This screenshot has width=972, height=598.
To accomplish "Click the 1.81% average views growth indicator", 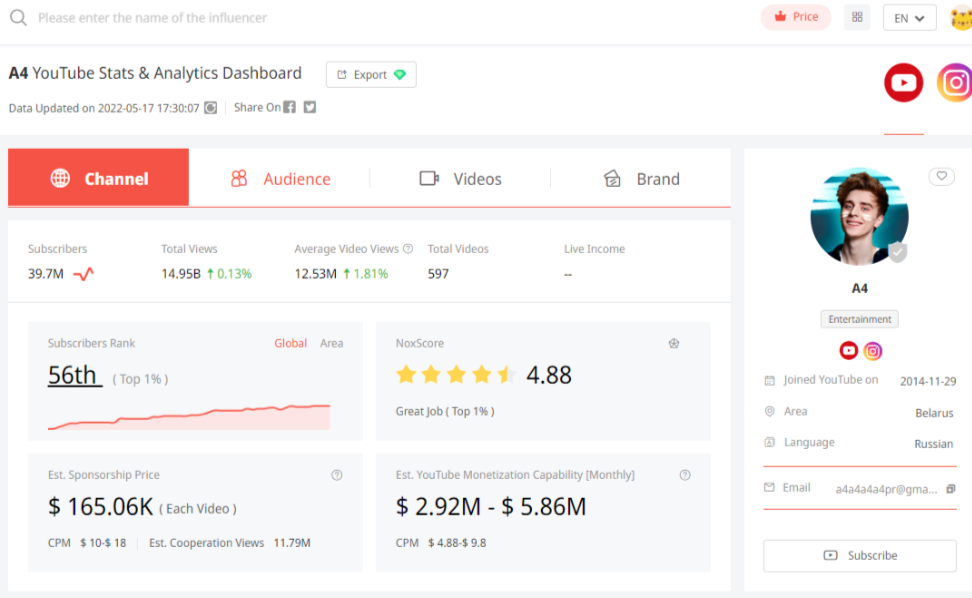I will pos(366,274).
